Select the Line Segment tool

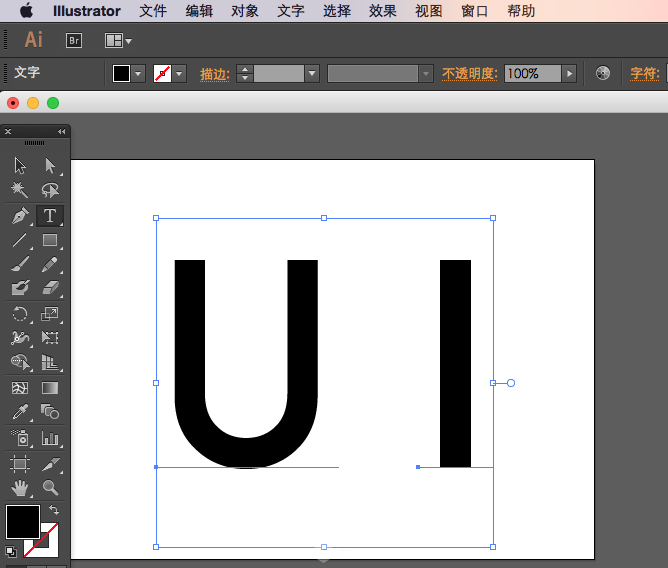pos(20,240)
